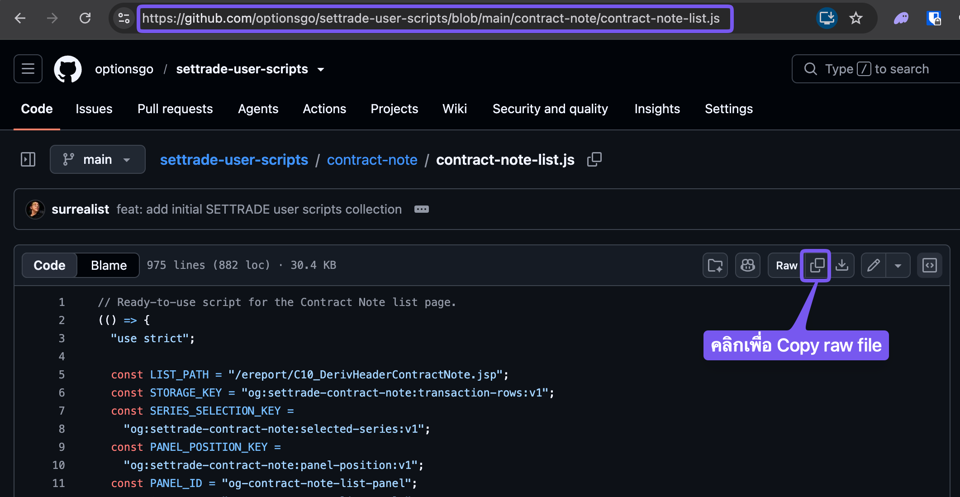Viewport: 960px width, 497px height.
Task: Open the Insights tab
Action: click(x=657, y=109)
